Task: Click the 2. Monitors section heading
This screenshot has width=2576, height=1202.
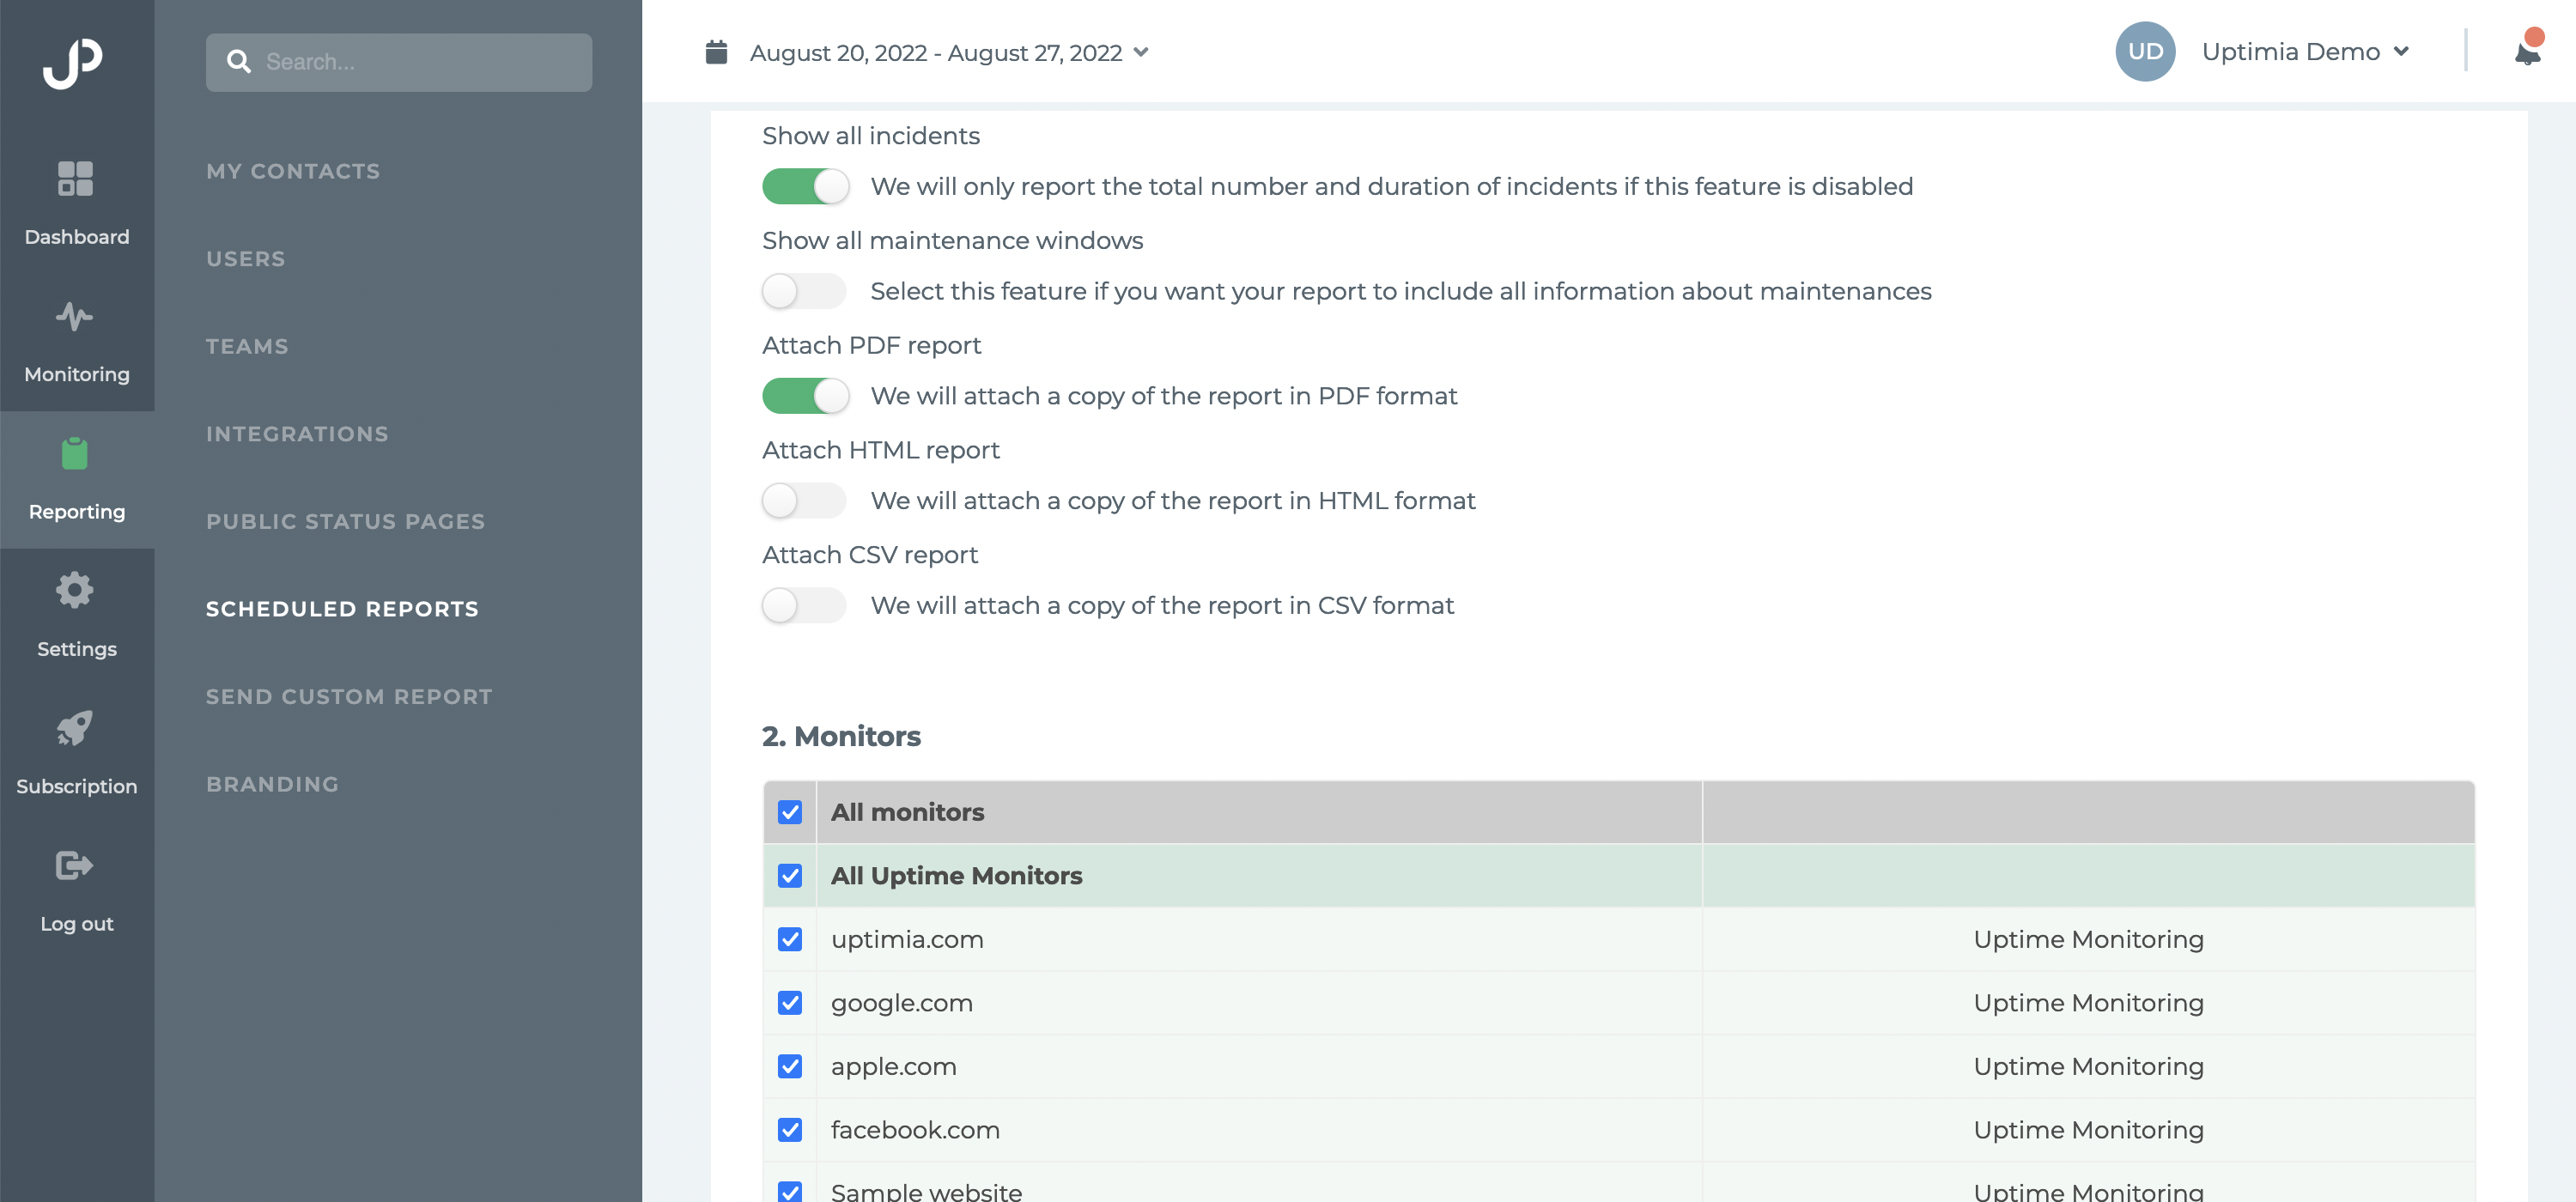Action: point(841,736)
